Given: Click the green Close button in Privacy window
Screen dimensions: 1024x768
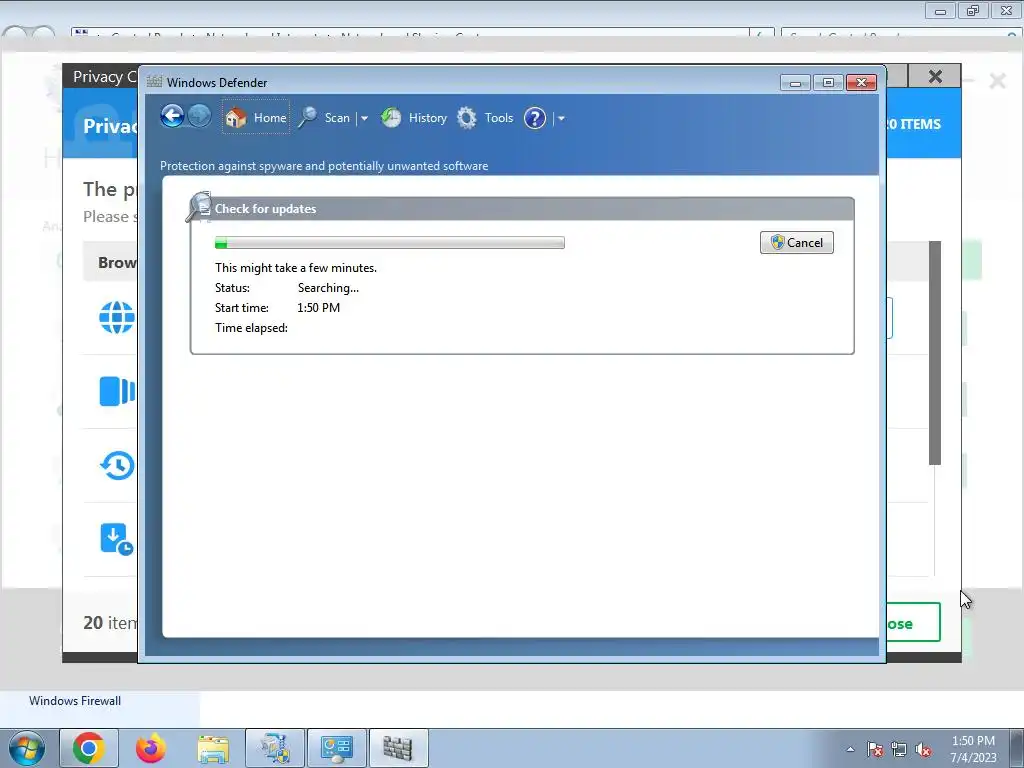Looking at the screenshot, I should coord(913,623).
